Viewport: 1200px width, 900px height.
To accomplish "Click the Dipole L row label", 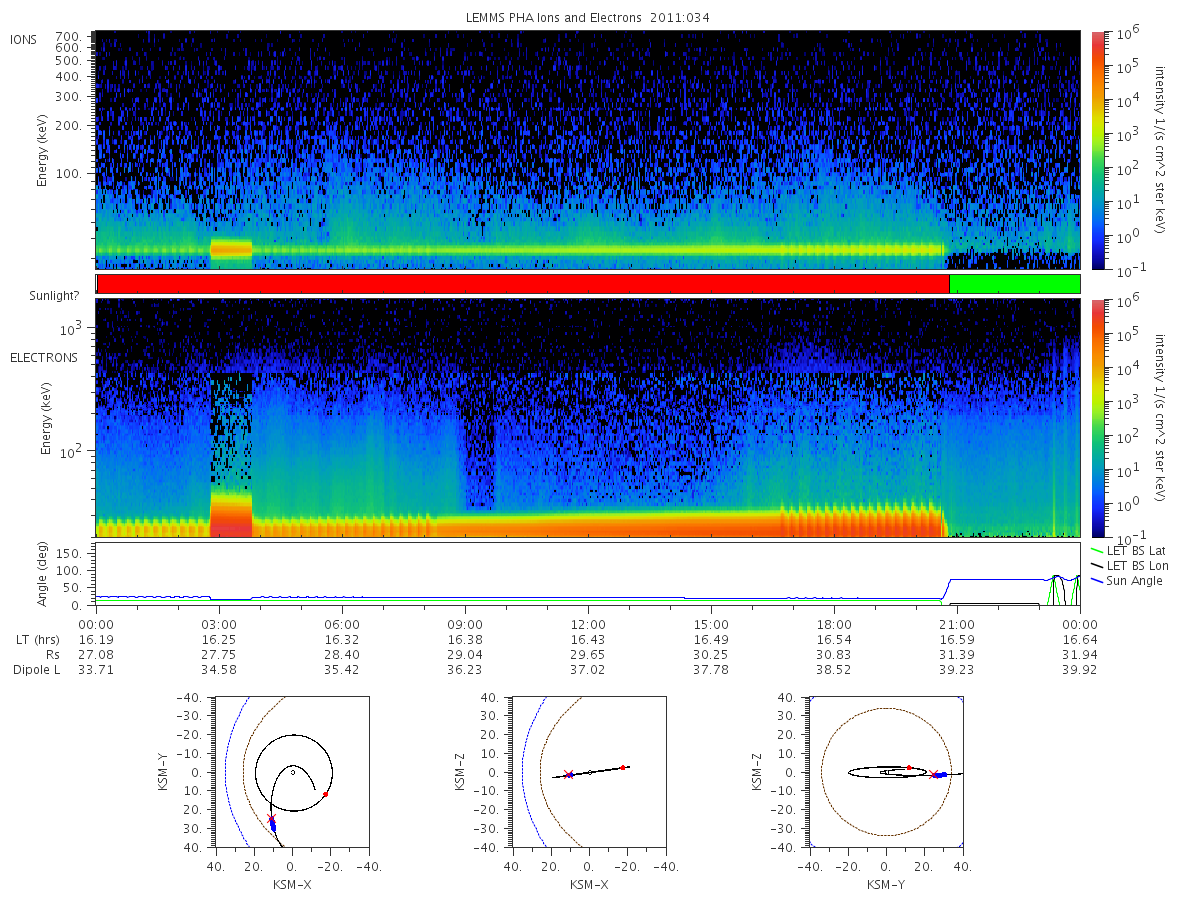I will coord(36,670).
